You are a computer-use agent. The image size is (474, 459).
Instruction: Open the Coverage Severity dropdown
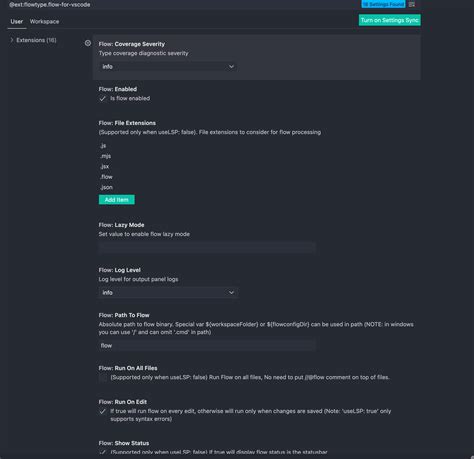(168, 67)
